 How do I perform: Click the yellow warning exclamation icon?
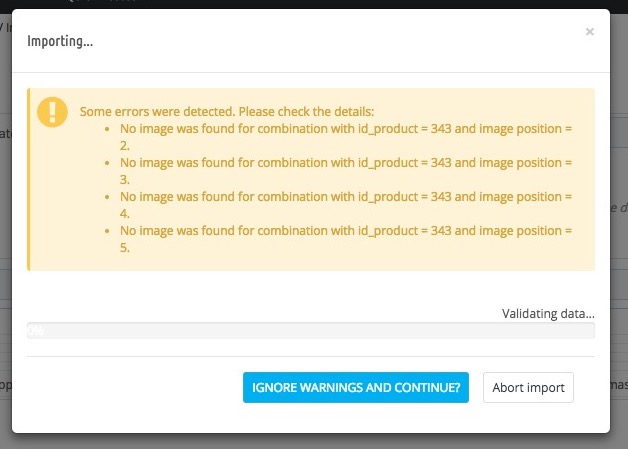(x=52, y=112)
